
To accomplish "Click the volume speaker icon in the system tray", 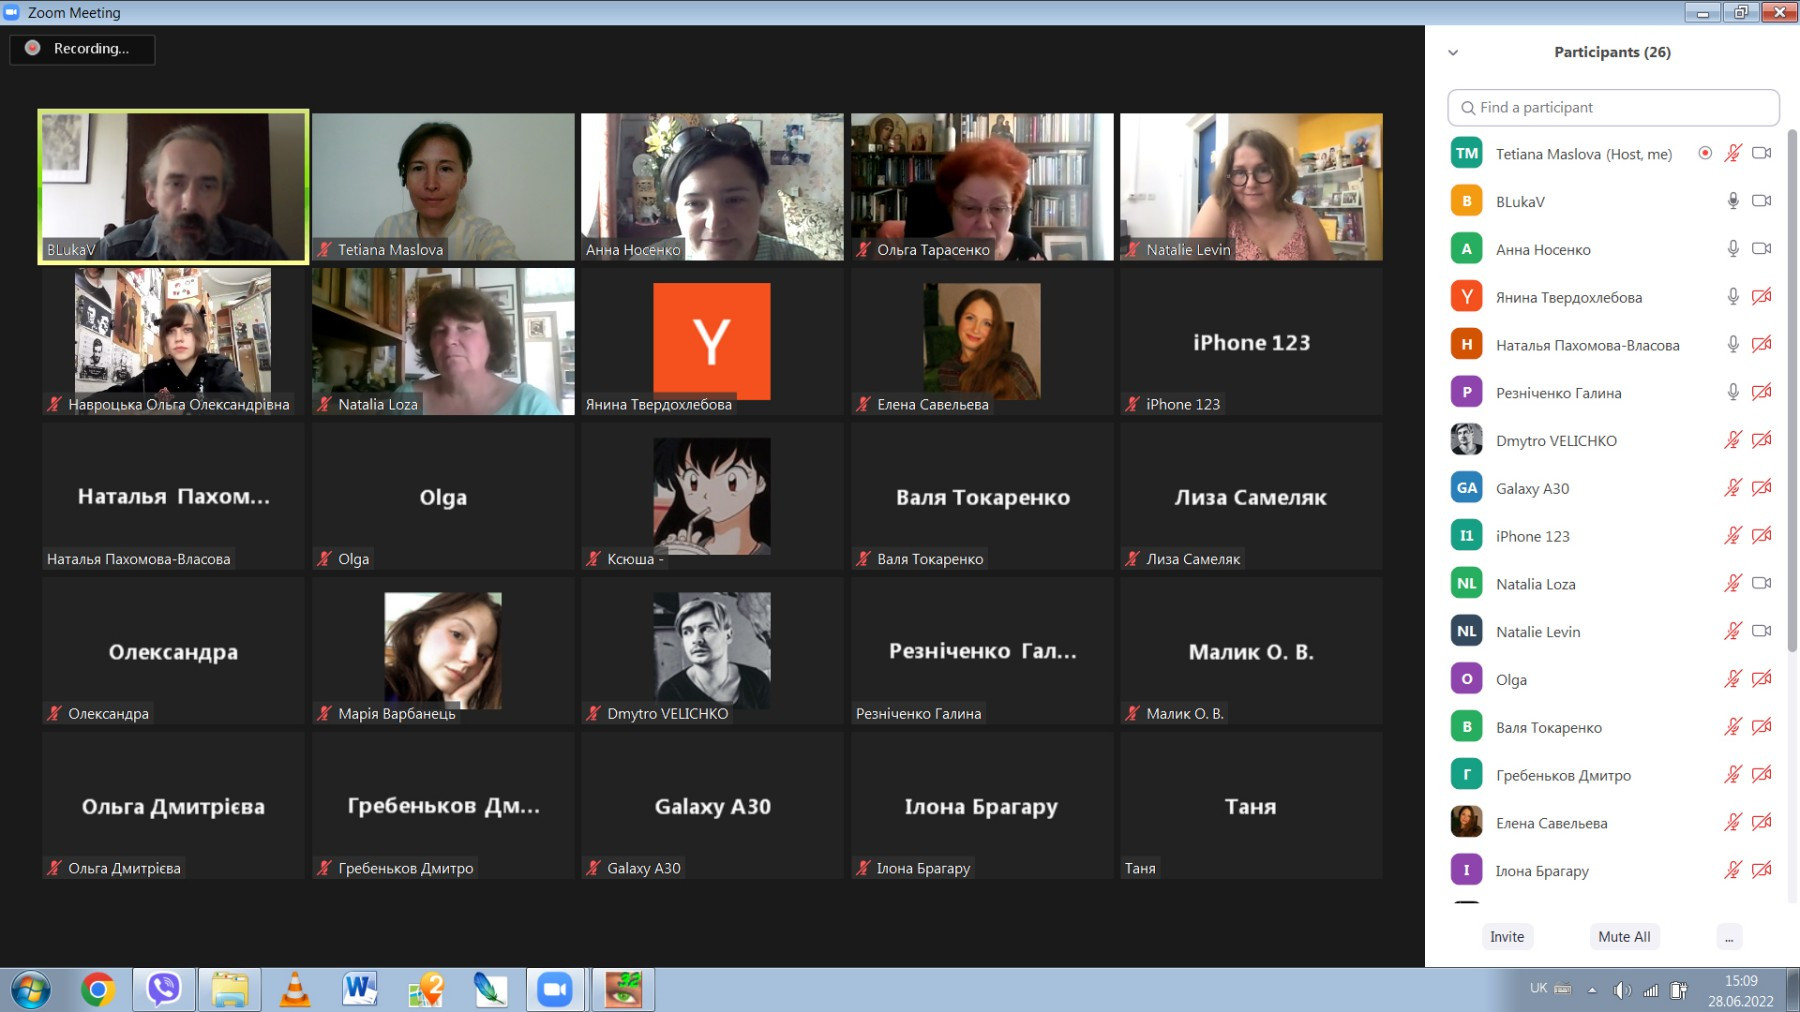I will point(1622,991).
